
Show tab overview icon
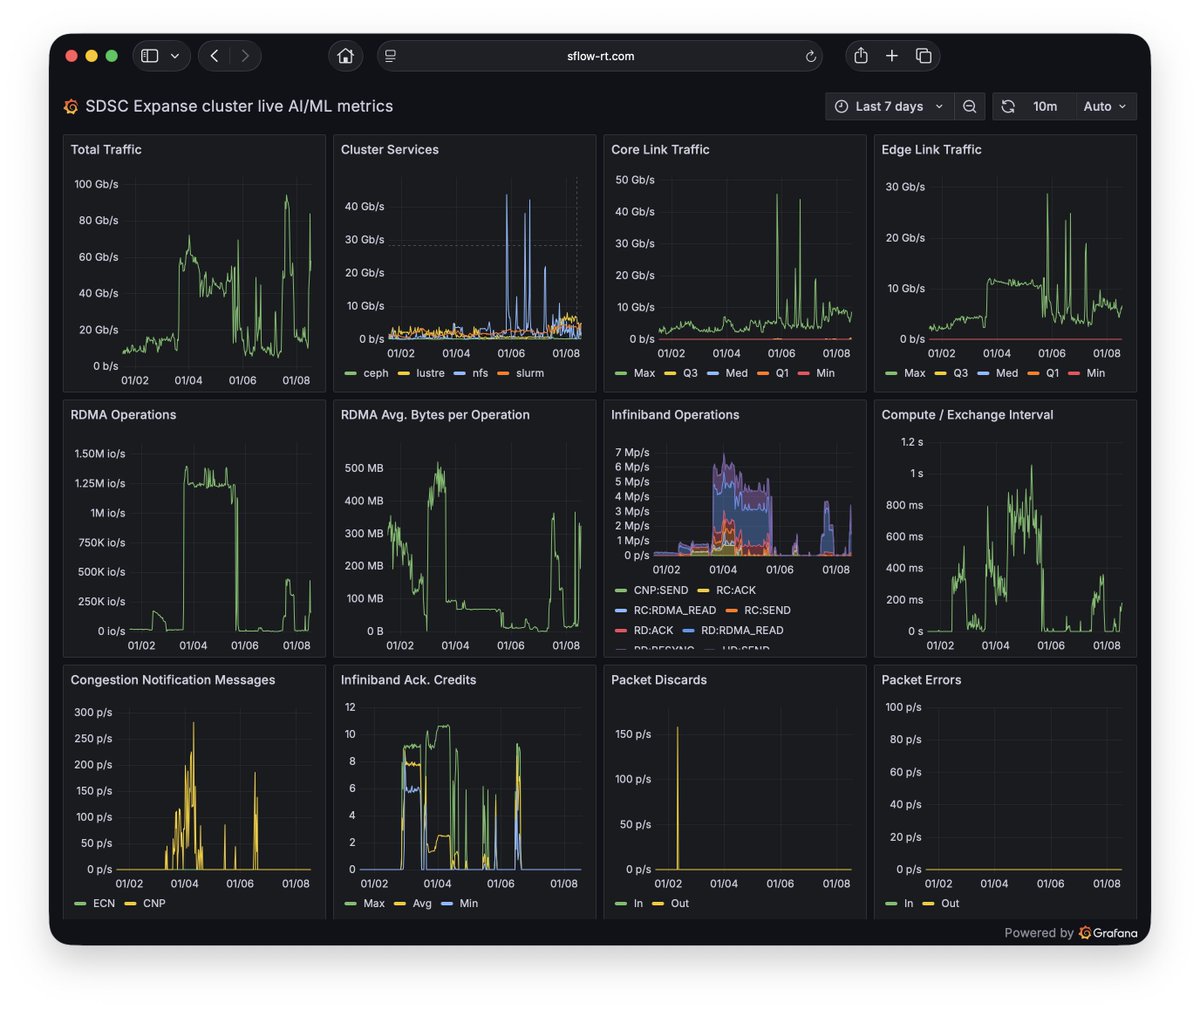tap(923, 56)
